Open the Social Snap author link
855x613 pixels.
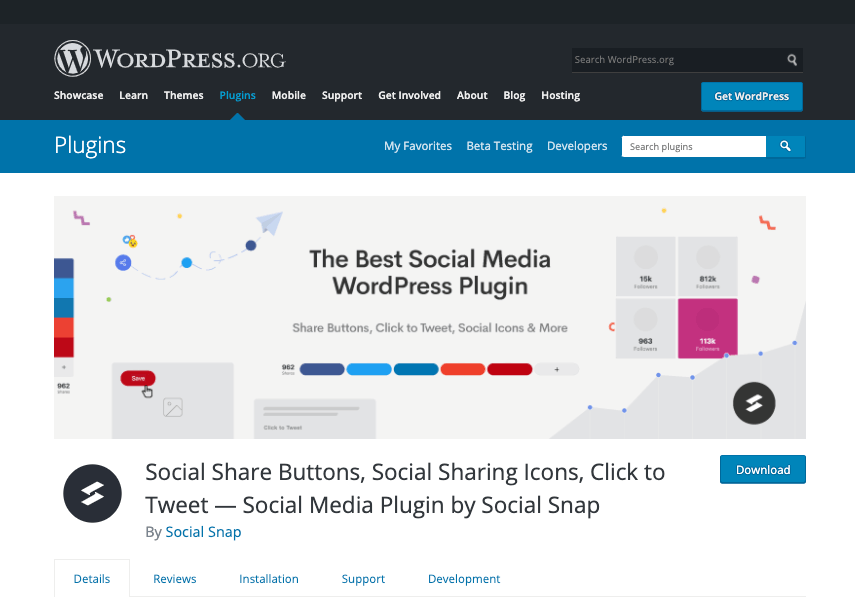203,532
